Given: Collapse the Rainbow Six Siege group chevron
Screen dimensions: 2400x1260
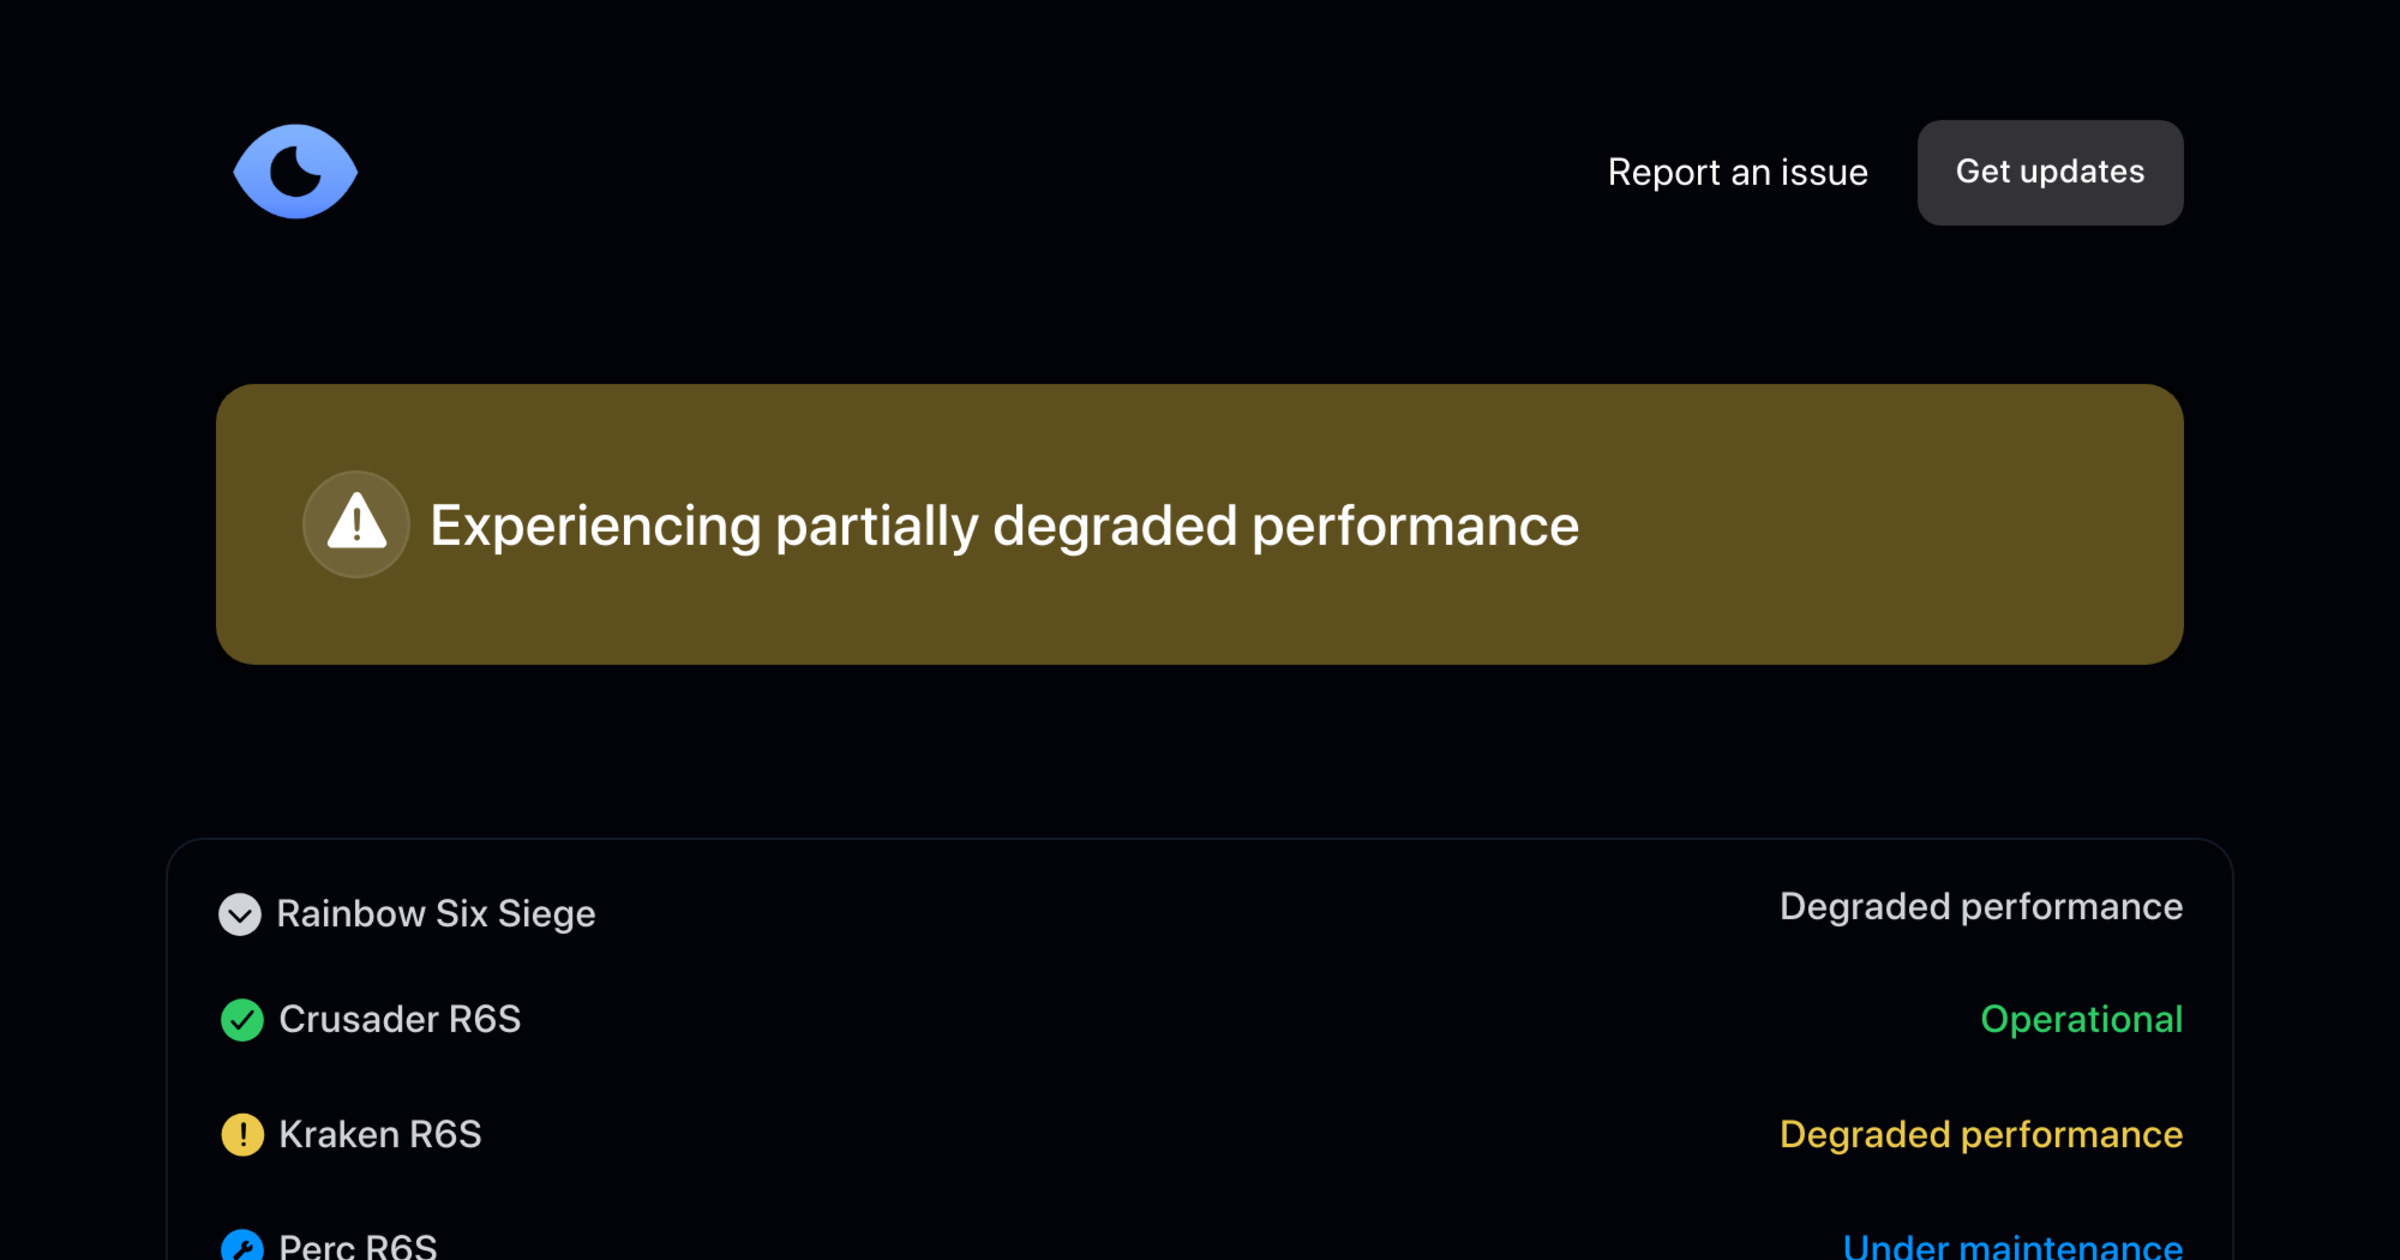Looking at the screenshot, I should coord(240,914).
